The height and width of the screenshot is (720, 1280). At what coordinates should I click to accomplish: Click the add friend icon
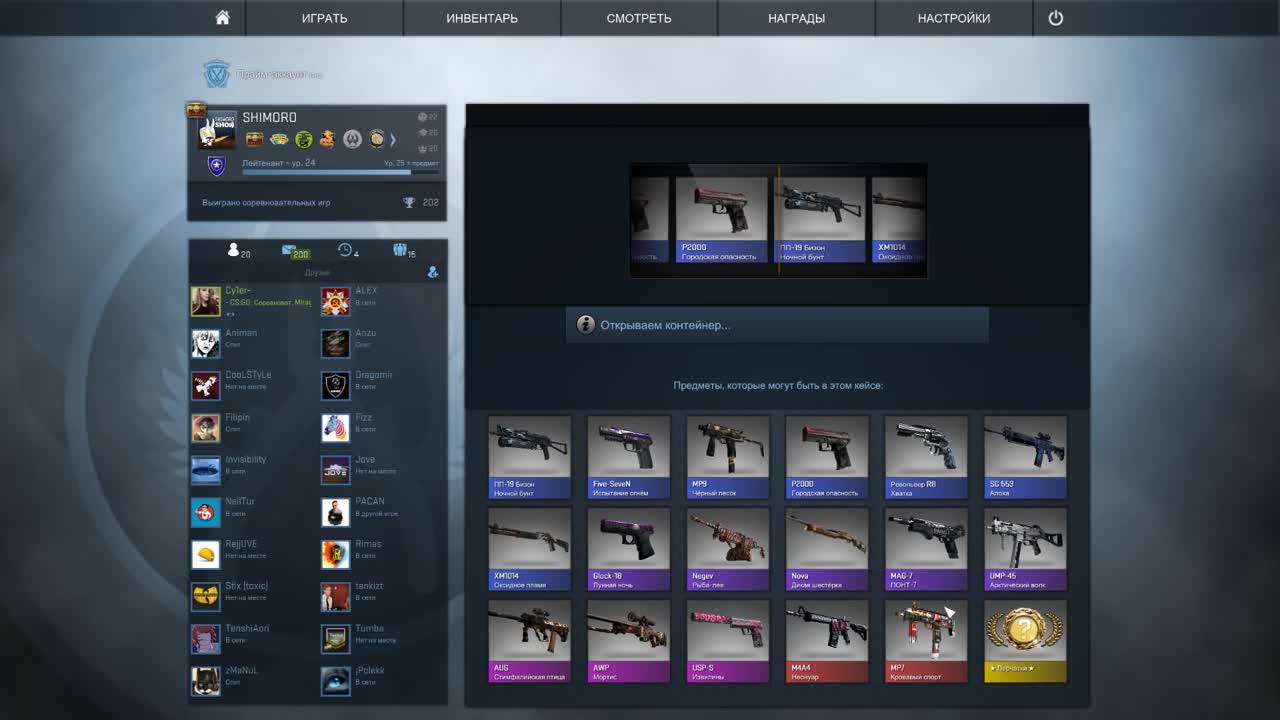click(x=433, y=271)
